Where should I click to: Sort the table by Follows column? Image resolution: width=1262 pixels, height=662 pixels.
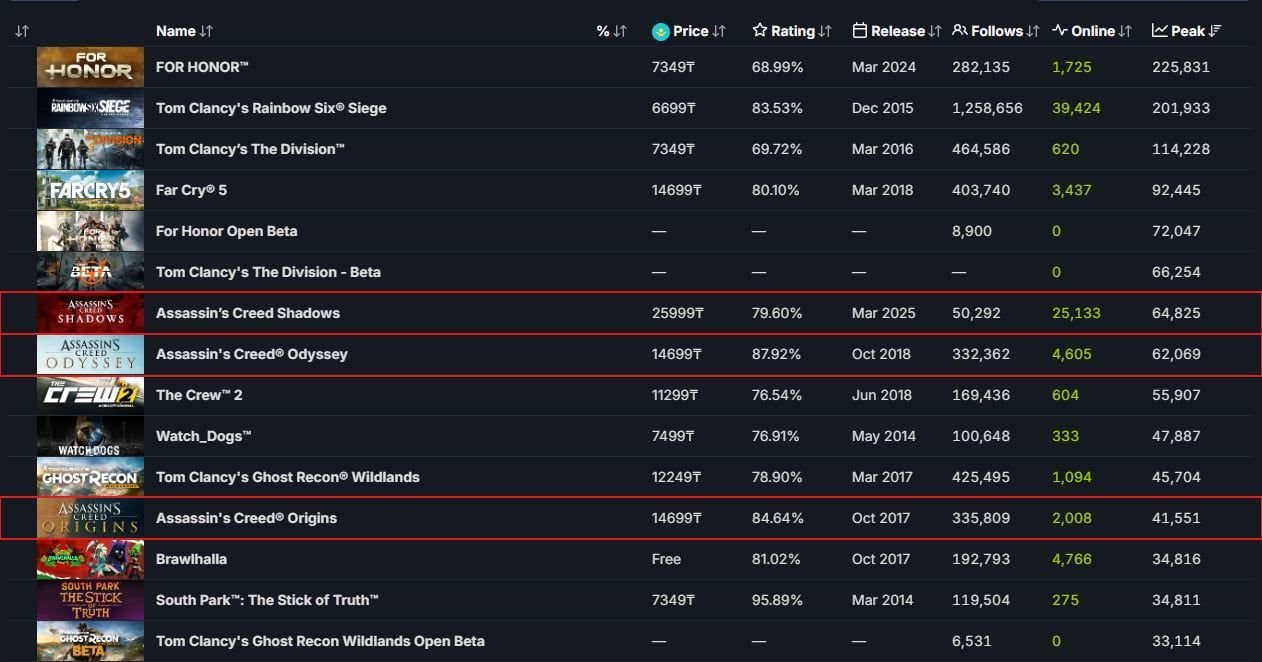997,31
